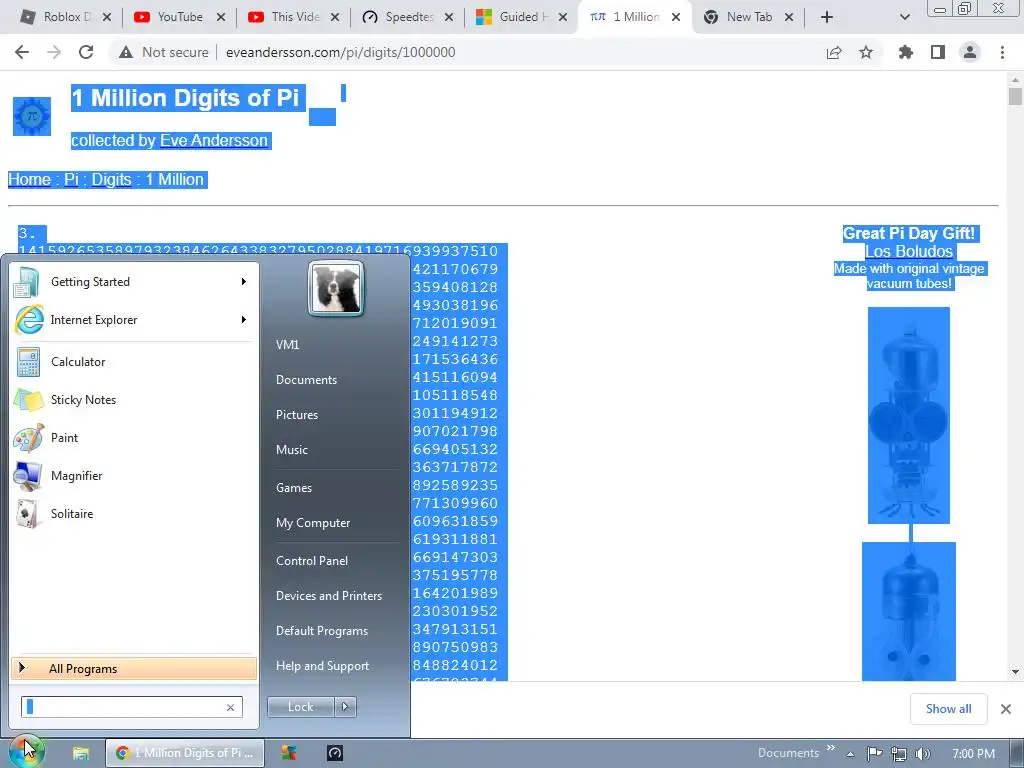Expand All Programs list
The height and width of the screenshot is (768, 1024).
(134, 669)
